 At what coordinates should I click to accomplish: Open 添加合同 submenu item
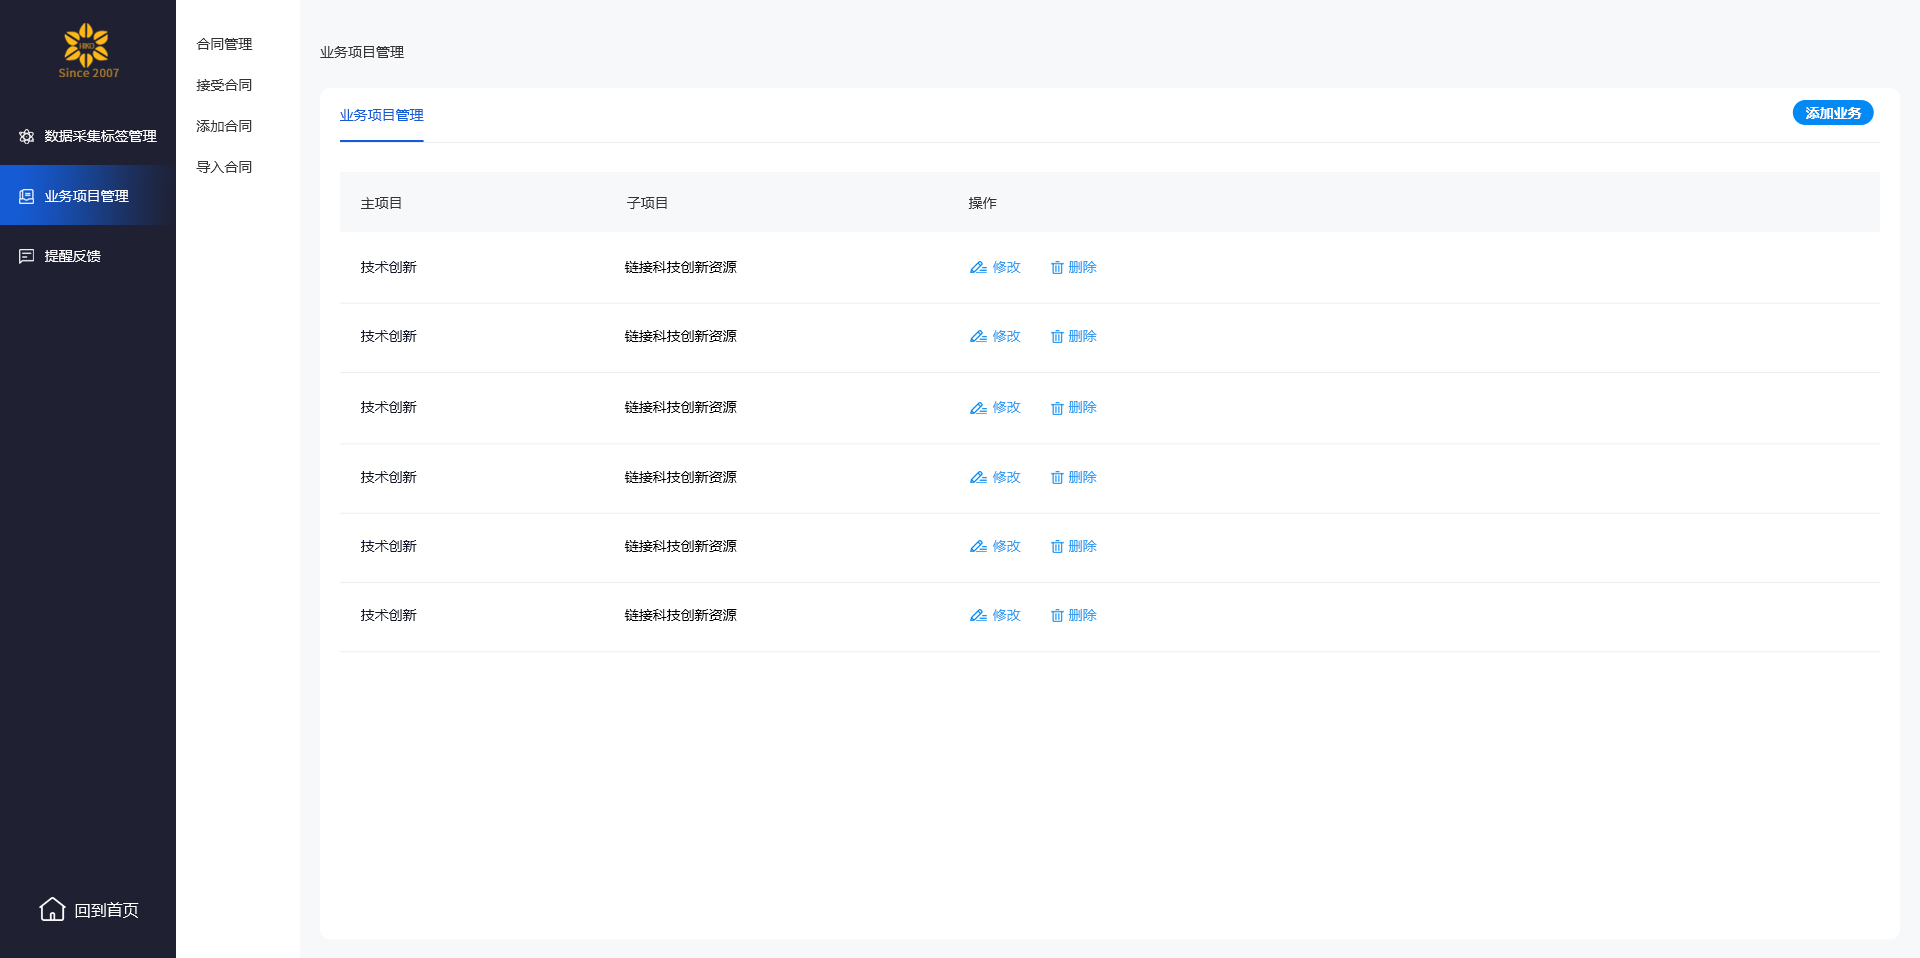[224, 126]
